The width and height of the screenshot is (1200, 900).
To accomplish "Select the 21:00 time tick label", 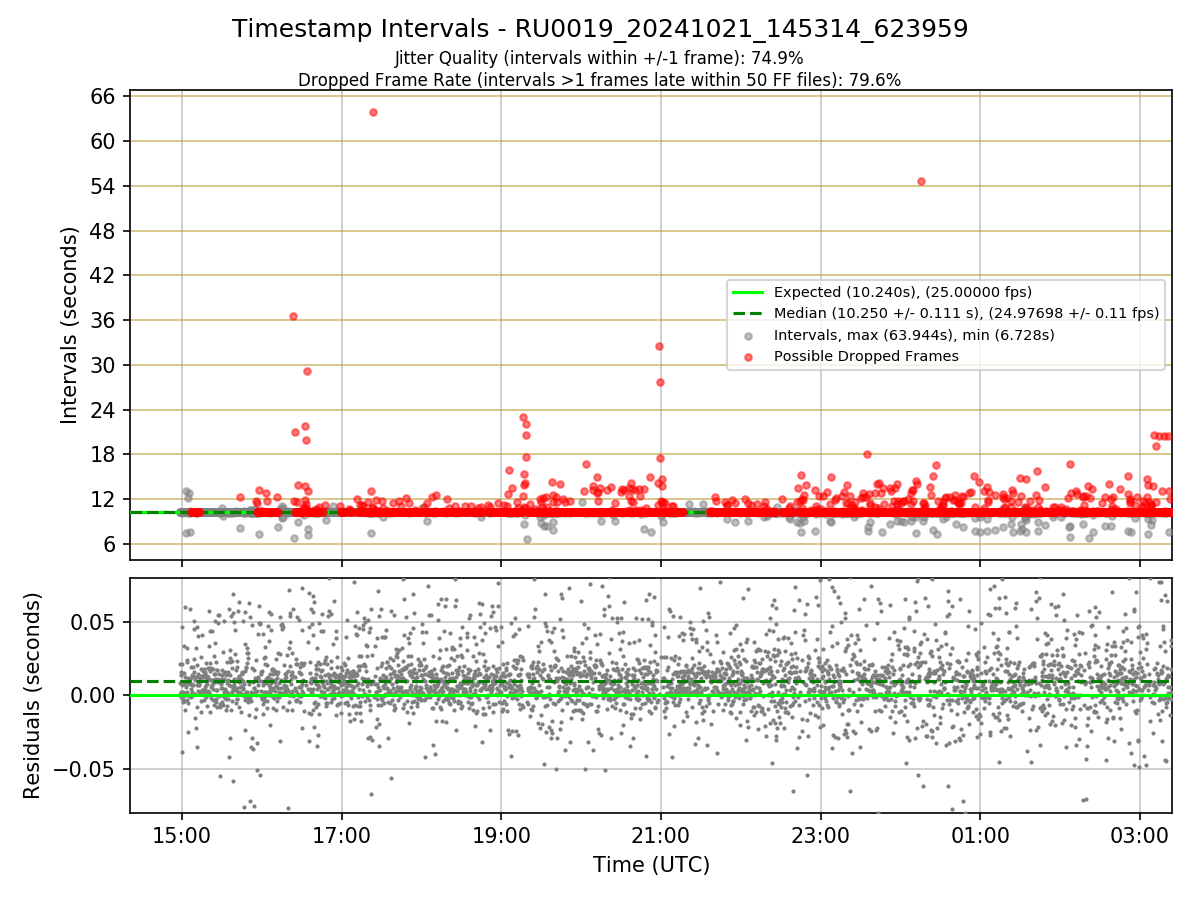I will 661,834.
